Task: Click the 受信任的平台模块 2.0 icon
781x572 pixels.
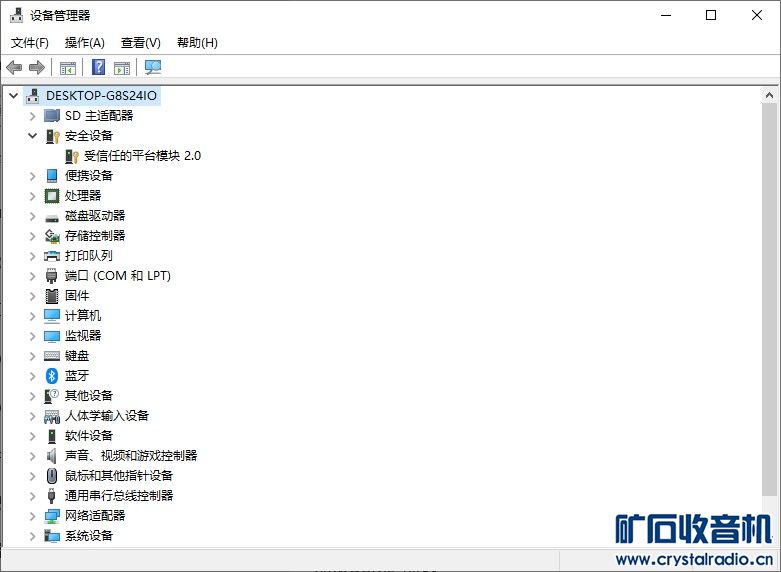Action: (x=72, y=156)
